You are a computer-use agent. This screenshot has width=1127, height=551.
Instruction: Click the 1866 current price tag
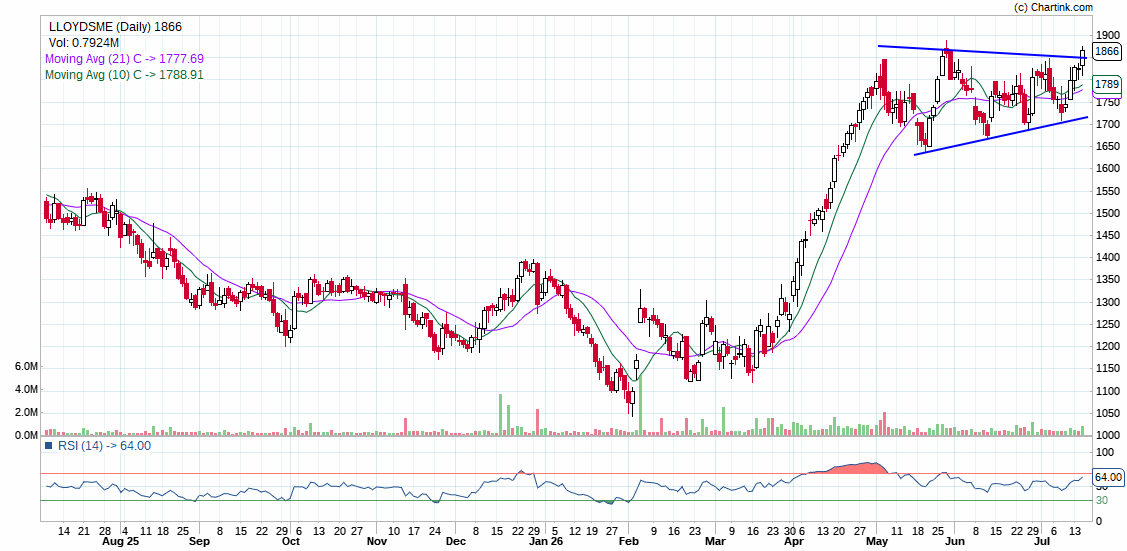coord(1106,51)
